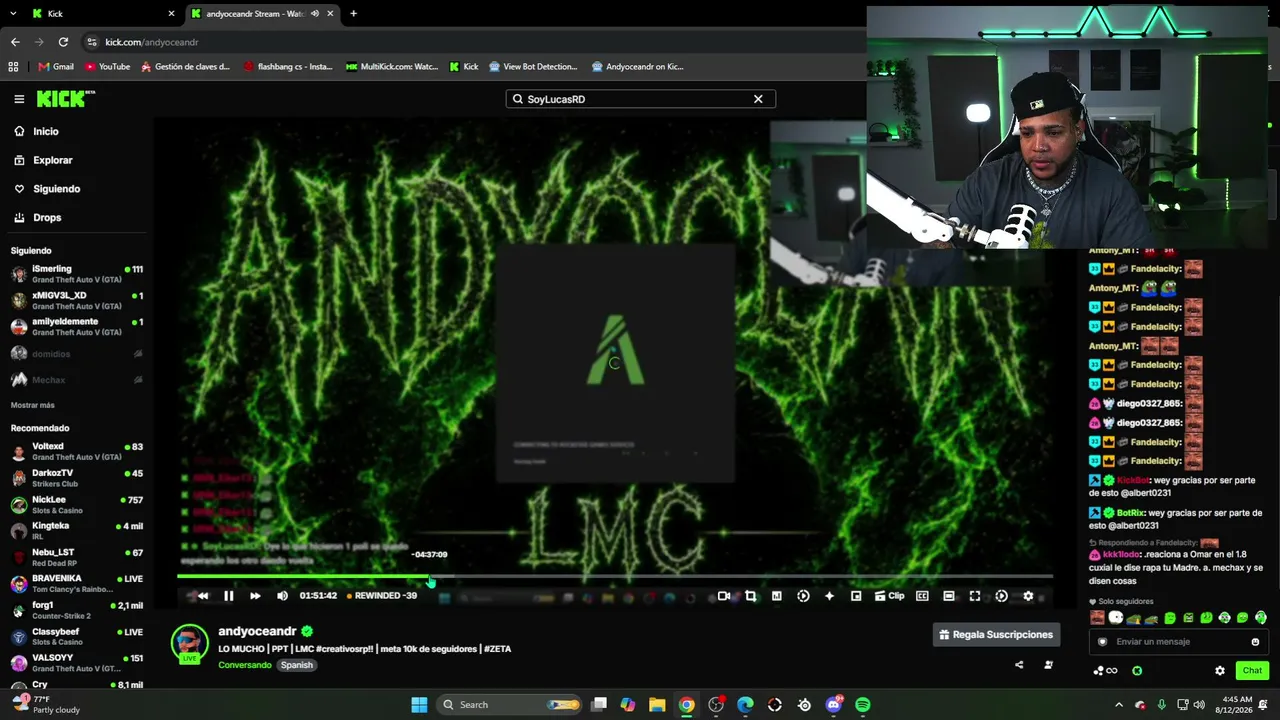Click the icon right of share
Screen dimensions: 1280x720
point(1048,665)
